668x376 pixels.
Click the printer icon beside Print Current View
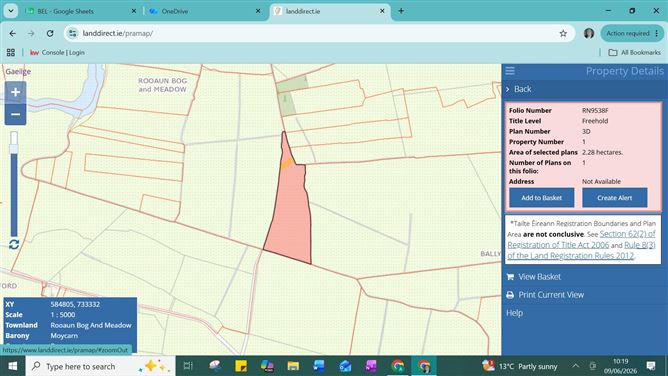[x=510, y=295]
